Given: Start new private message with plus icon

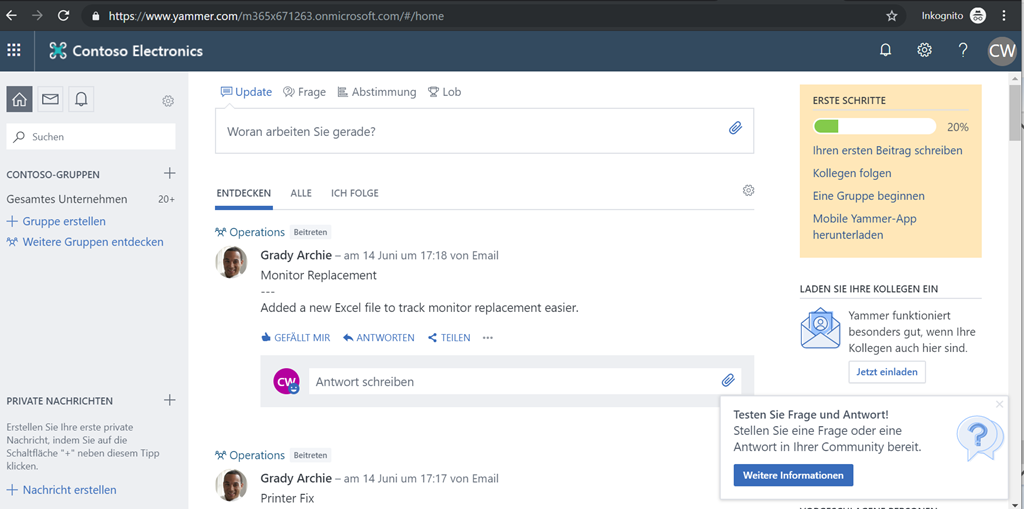Looking at the screenshot, I should pos(169,400).
